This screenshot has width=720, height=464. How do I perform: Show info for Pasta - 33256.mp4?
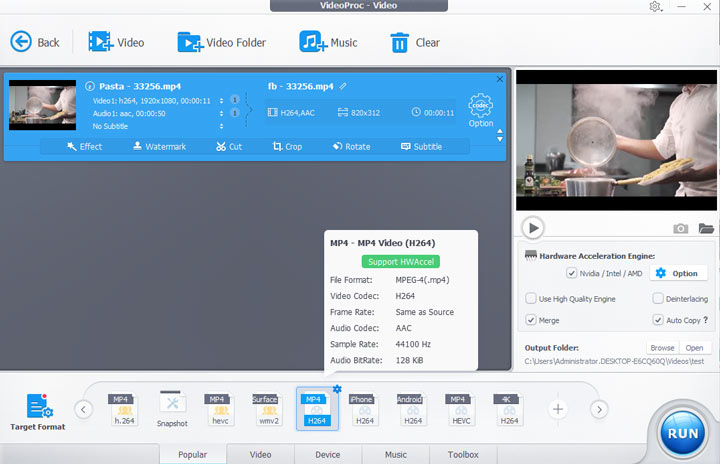point(90,86)
